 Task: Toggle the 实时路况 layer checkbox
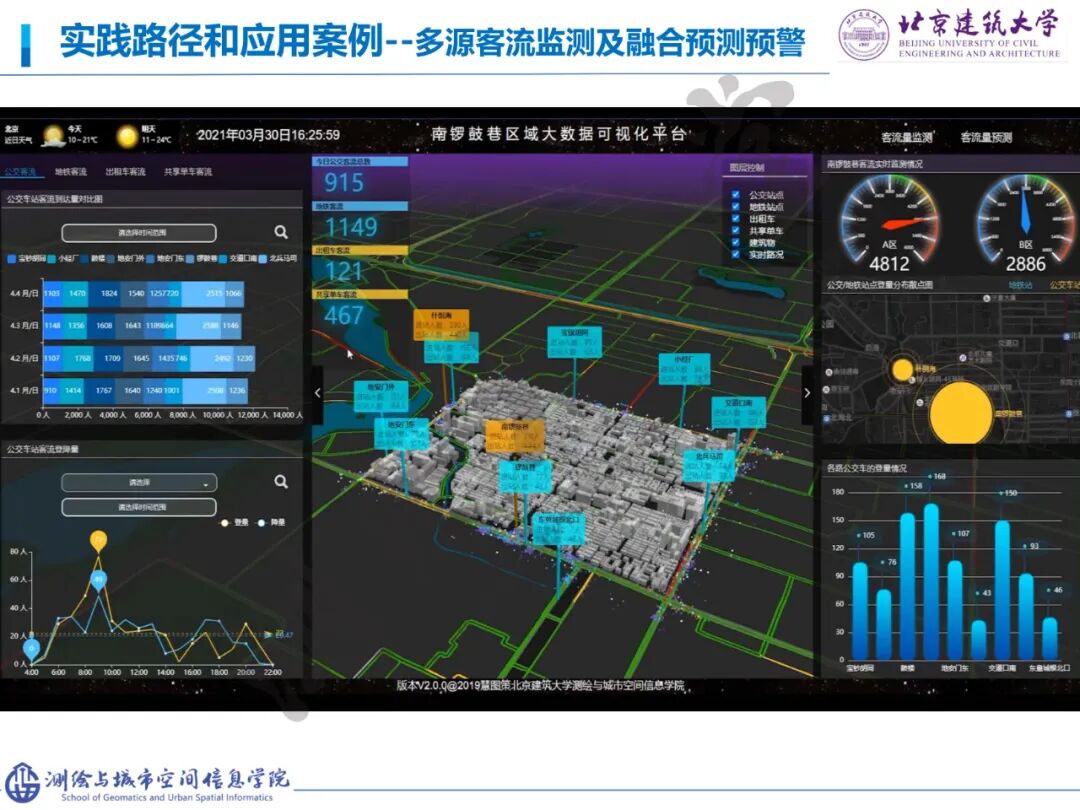736,254
